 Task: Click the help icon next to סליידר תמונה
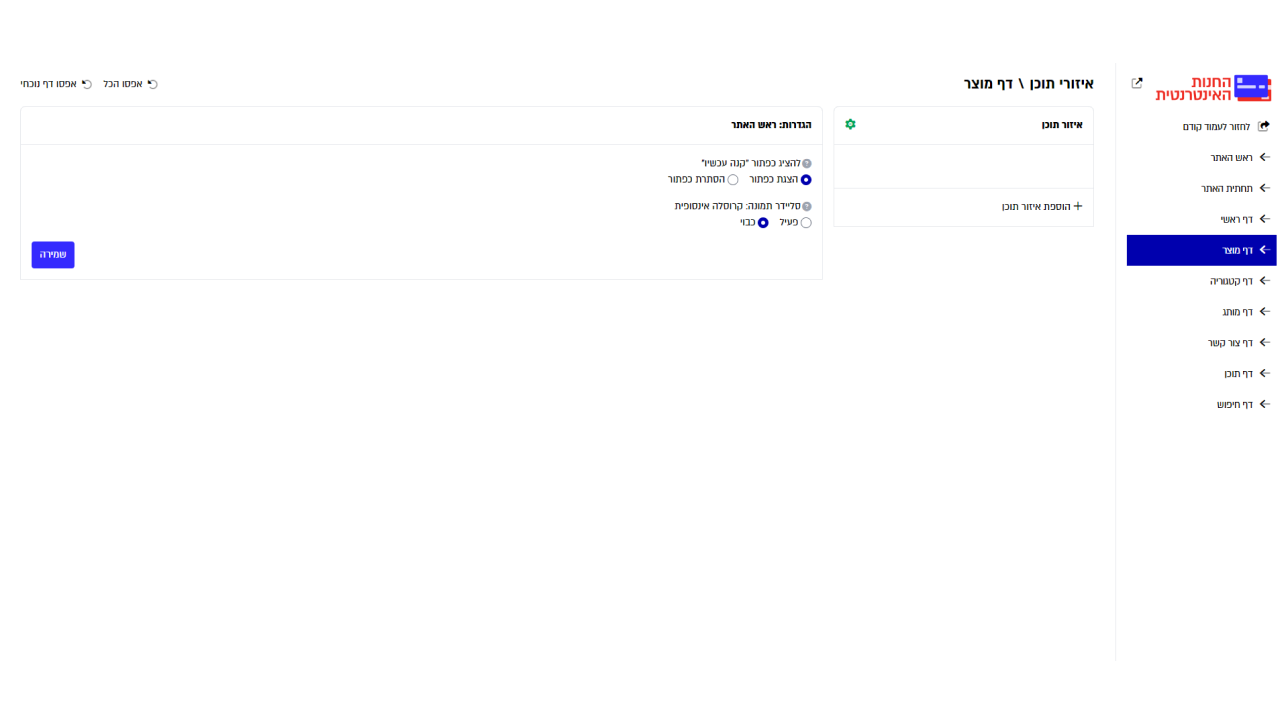tap(807, 206)
